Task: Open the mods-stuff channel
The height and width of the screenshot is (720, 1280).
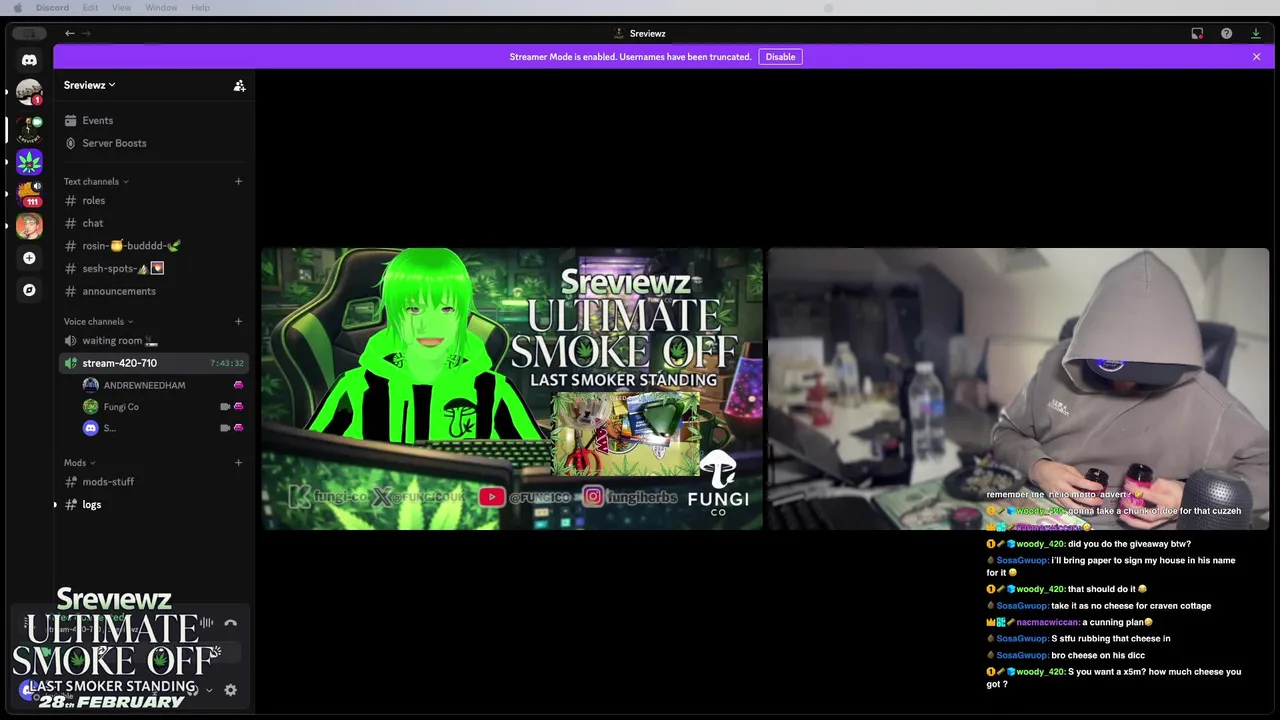Action: coord(152,481)
